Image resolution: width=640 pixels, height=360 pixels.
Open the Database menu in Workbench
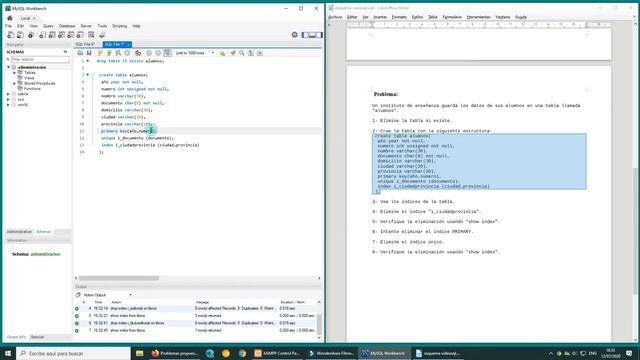pos(67,26)
